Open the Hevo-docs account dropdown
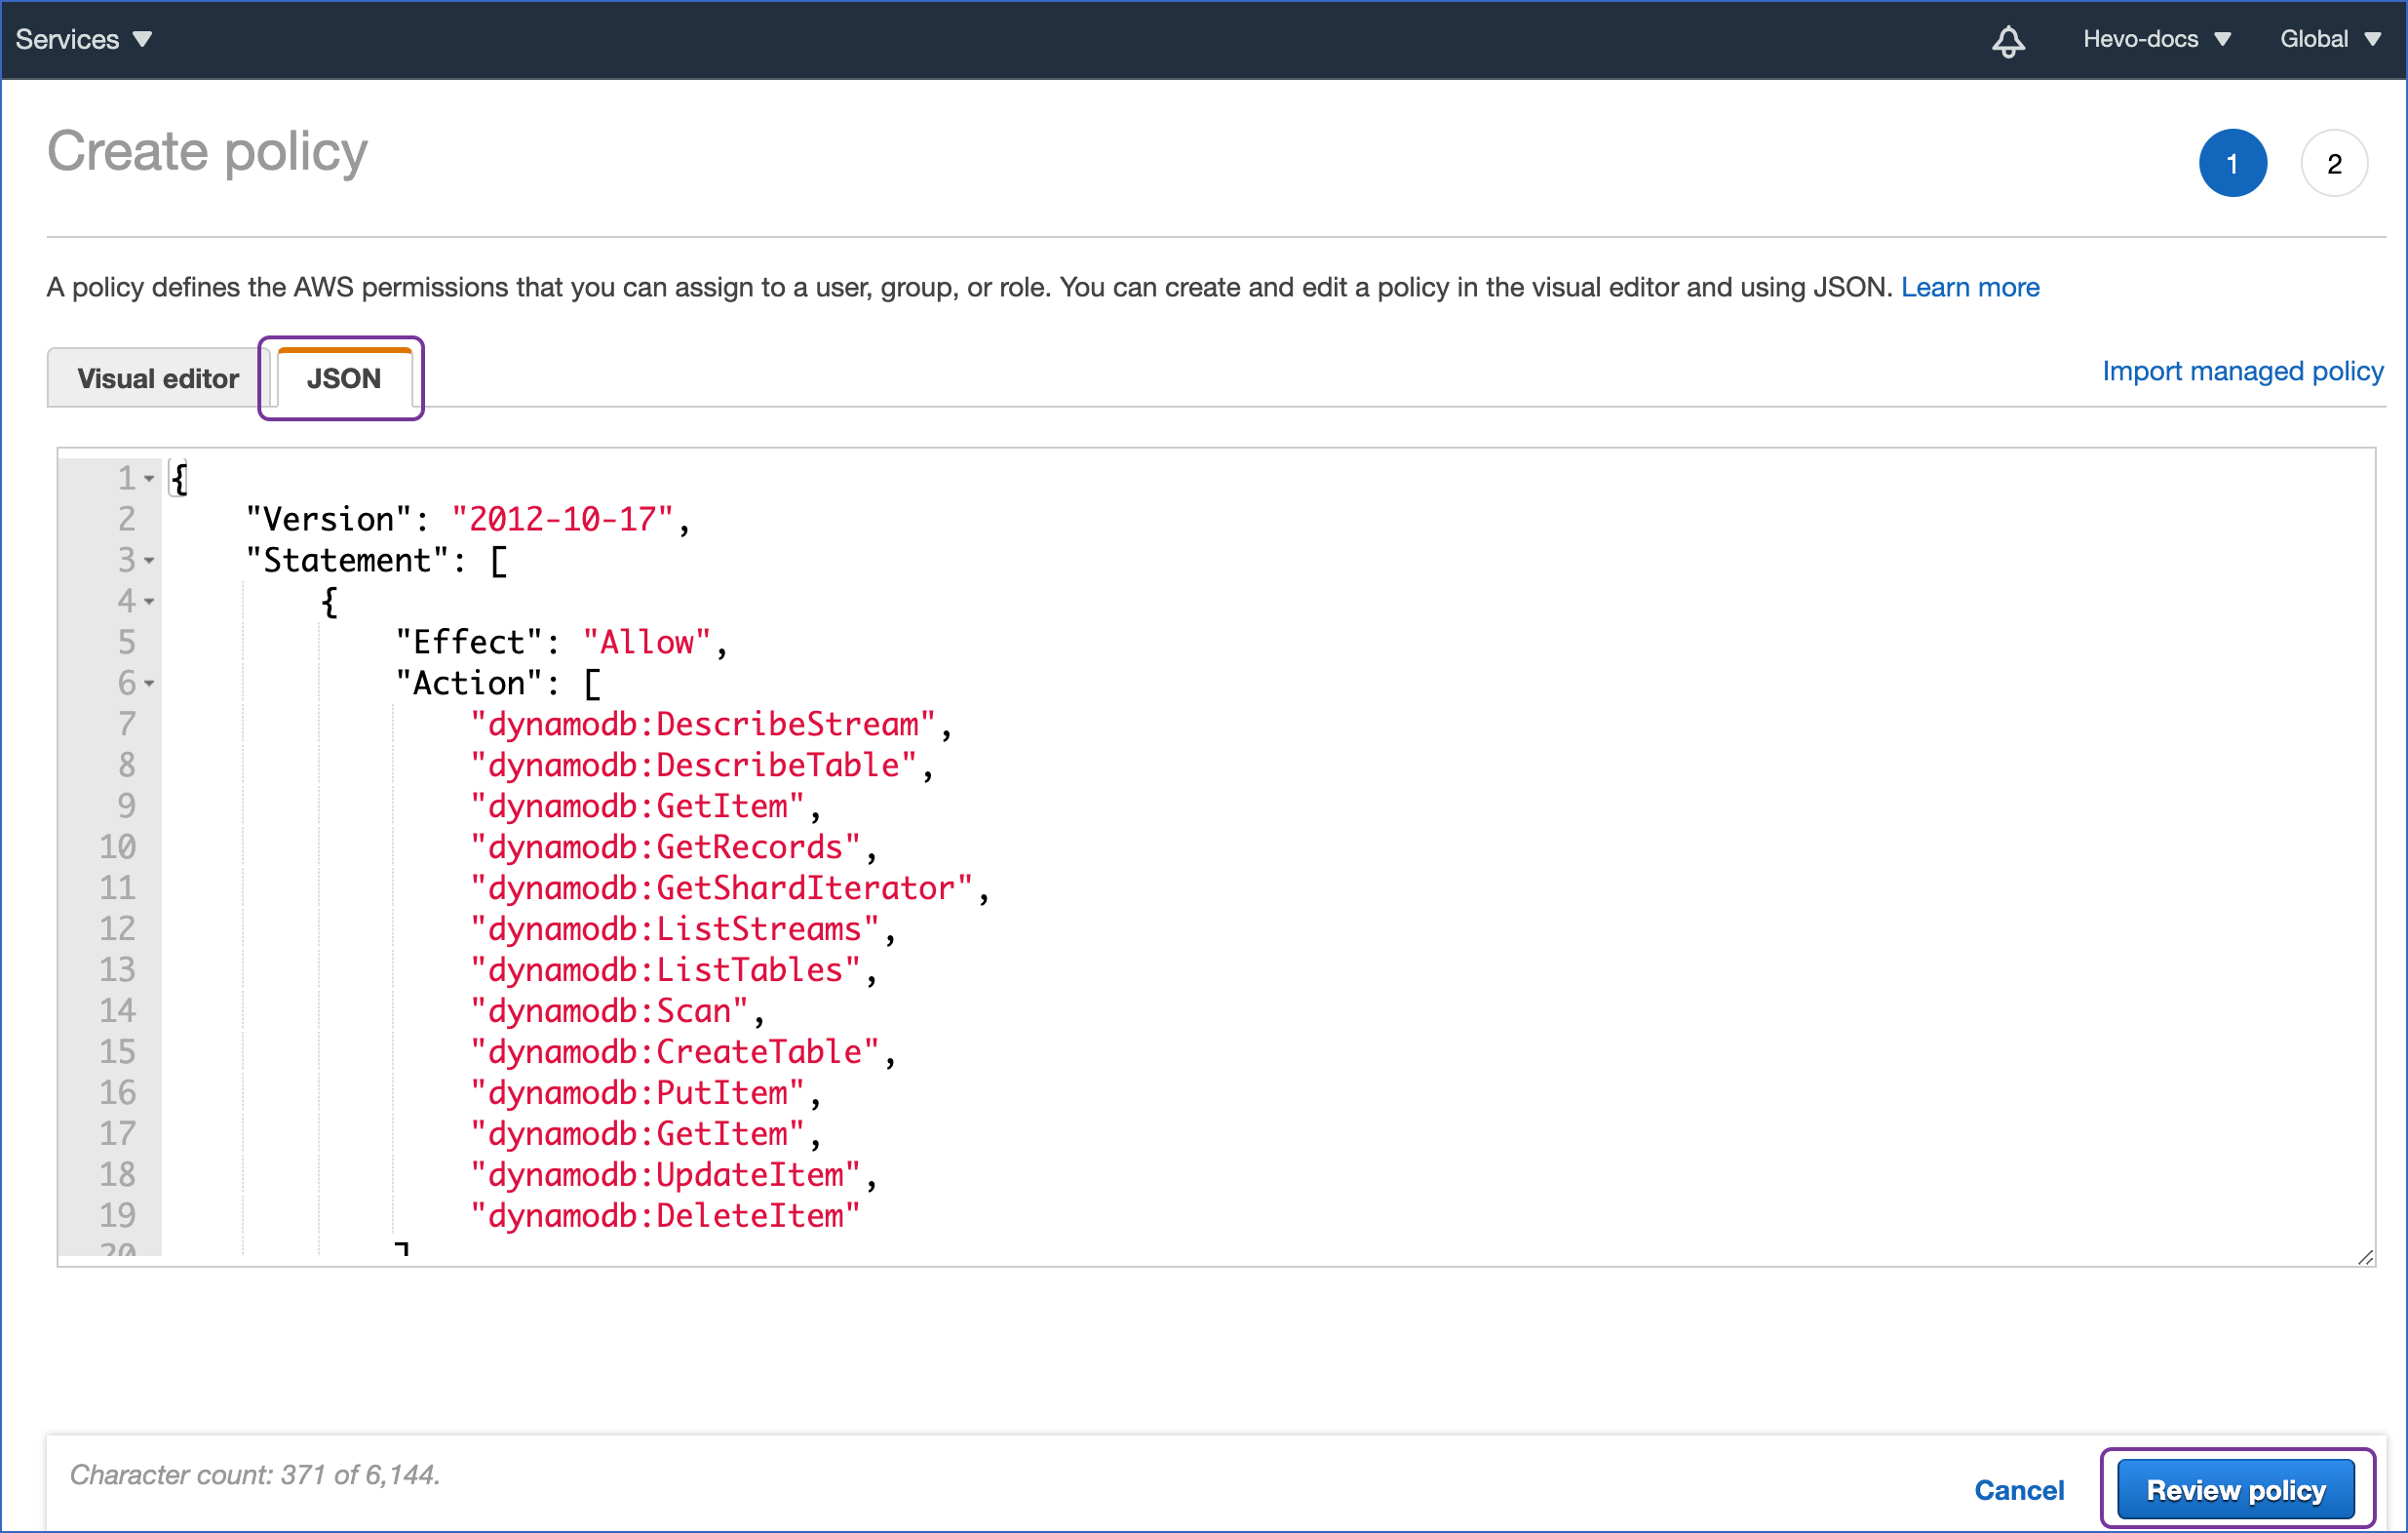The image size is (2408, 1533). tap(2158, 39)
